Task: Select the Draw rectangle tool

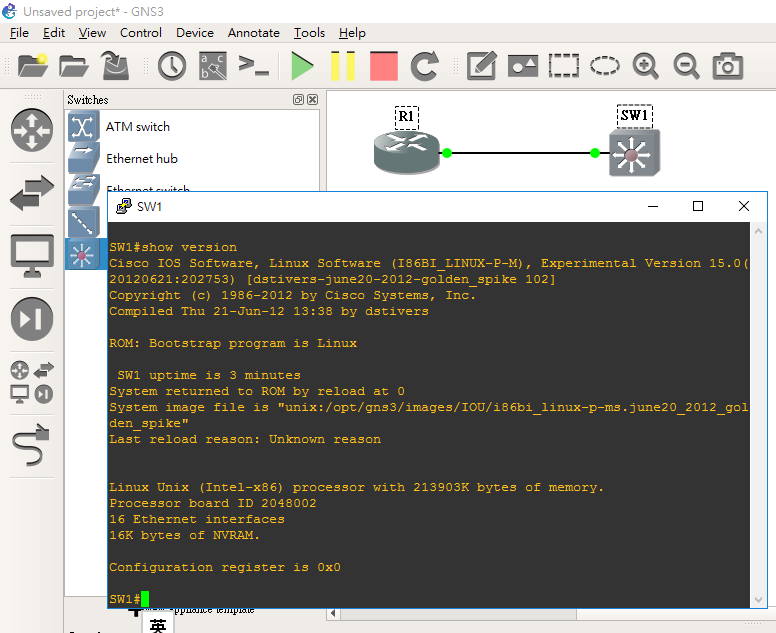Action: click(x=564, y=65)
